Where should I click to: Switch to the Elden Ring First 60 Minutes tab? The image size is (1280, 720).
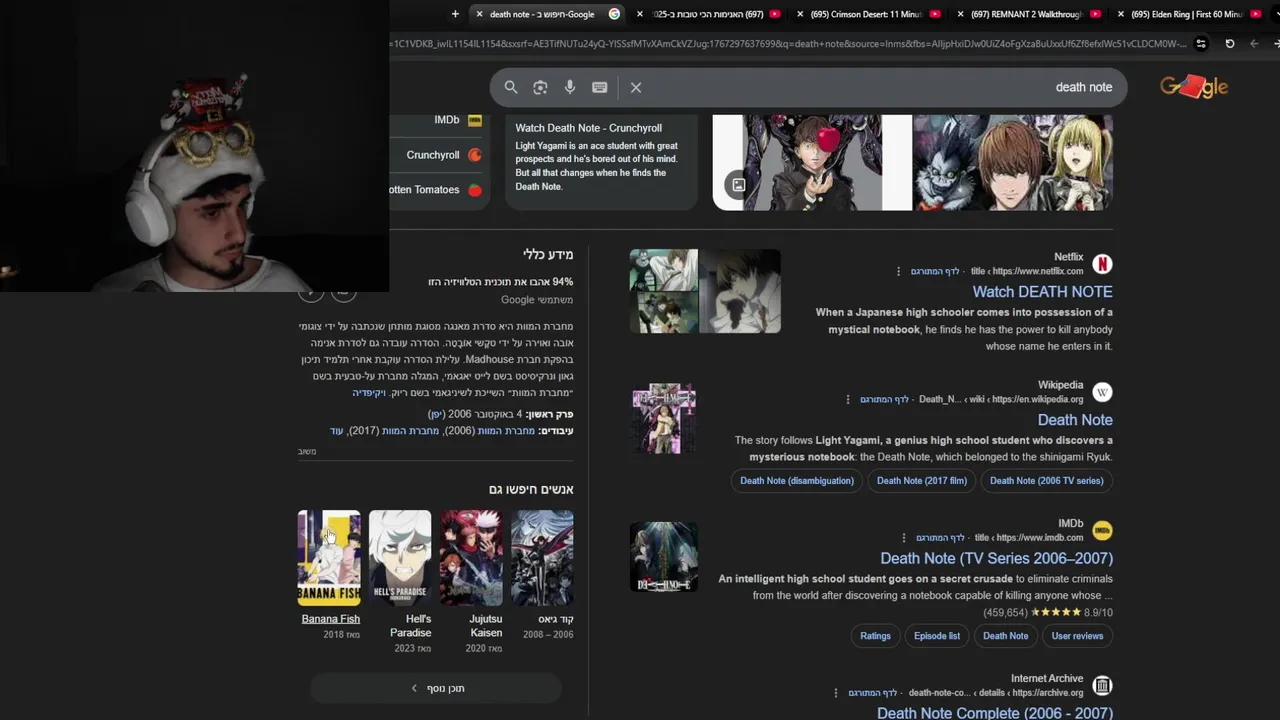1190,14
